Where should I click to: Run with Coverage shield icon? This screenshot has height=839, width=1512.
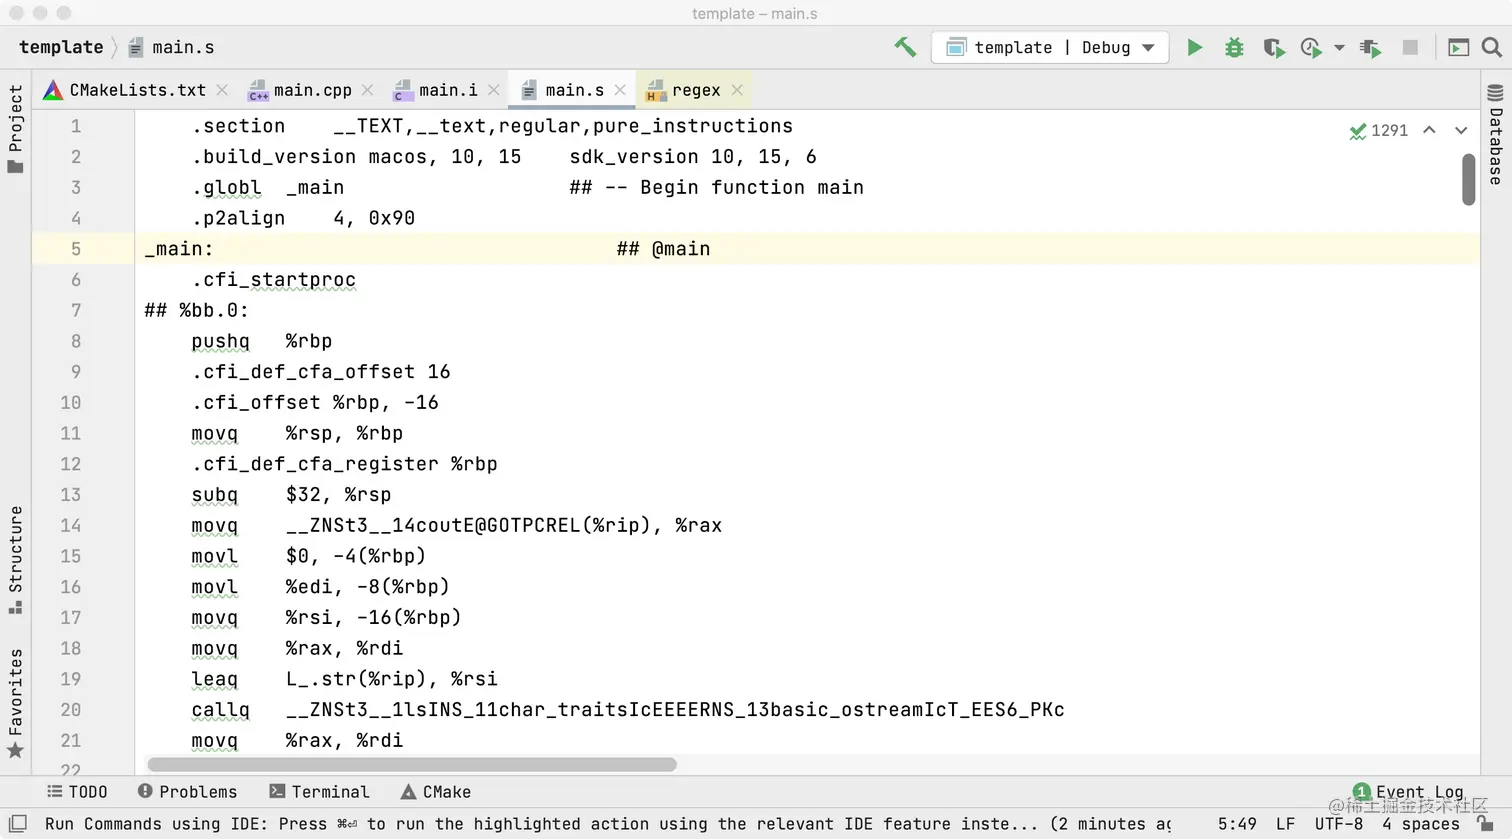1273,47
